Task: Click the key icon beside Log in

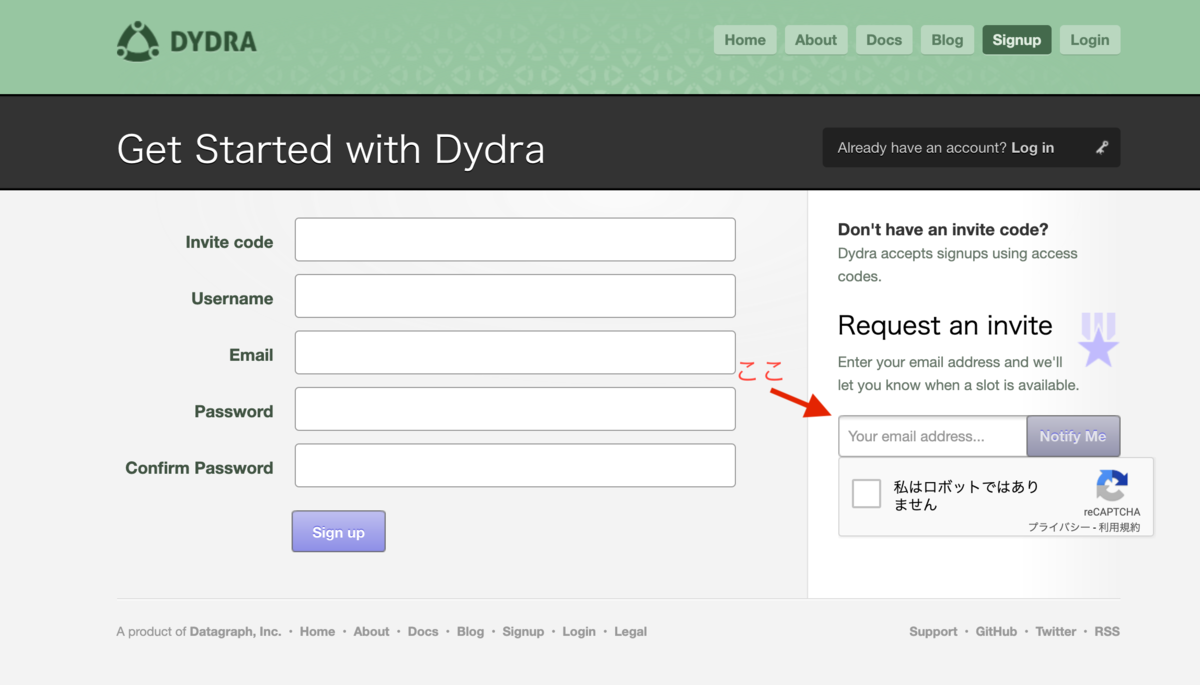Action: click(x=1101, y=147)
